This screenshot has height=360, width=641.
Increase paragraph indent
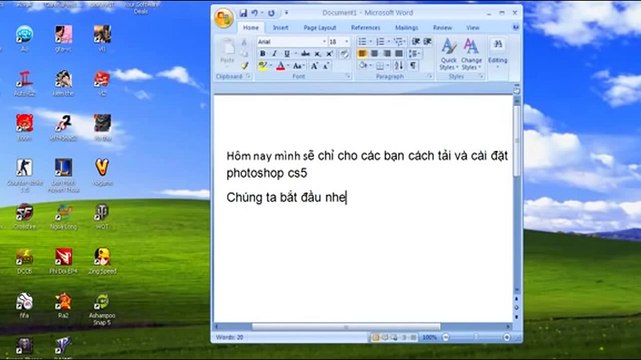point(427,42)
